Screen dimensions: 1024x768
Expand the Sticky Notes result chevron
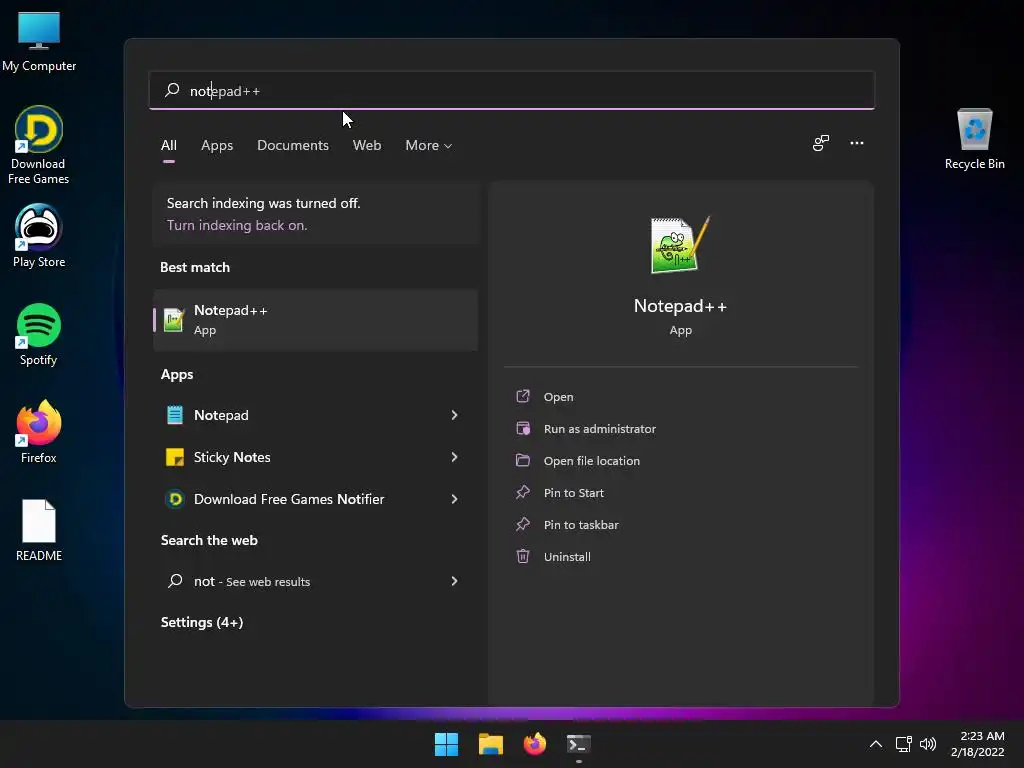(455, 457)
